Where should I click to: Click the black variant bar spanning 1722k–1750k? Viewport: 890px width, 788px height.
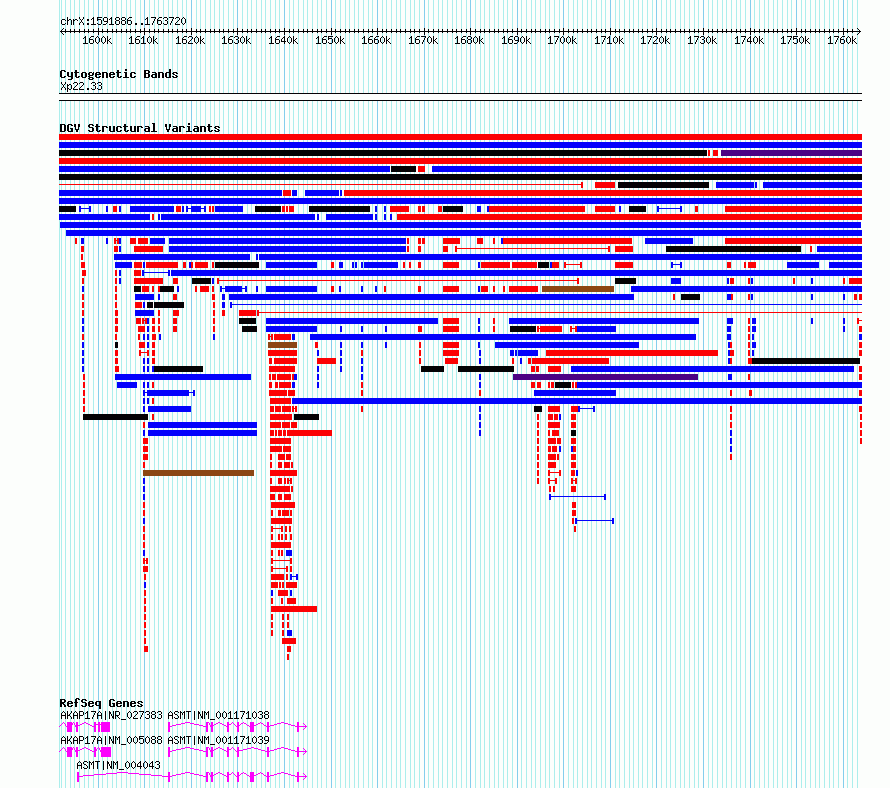tap(733, 249)
